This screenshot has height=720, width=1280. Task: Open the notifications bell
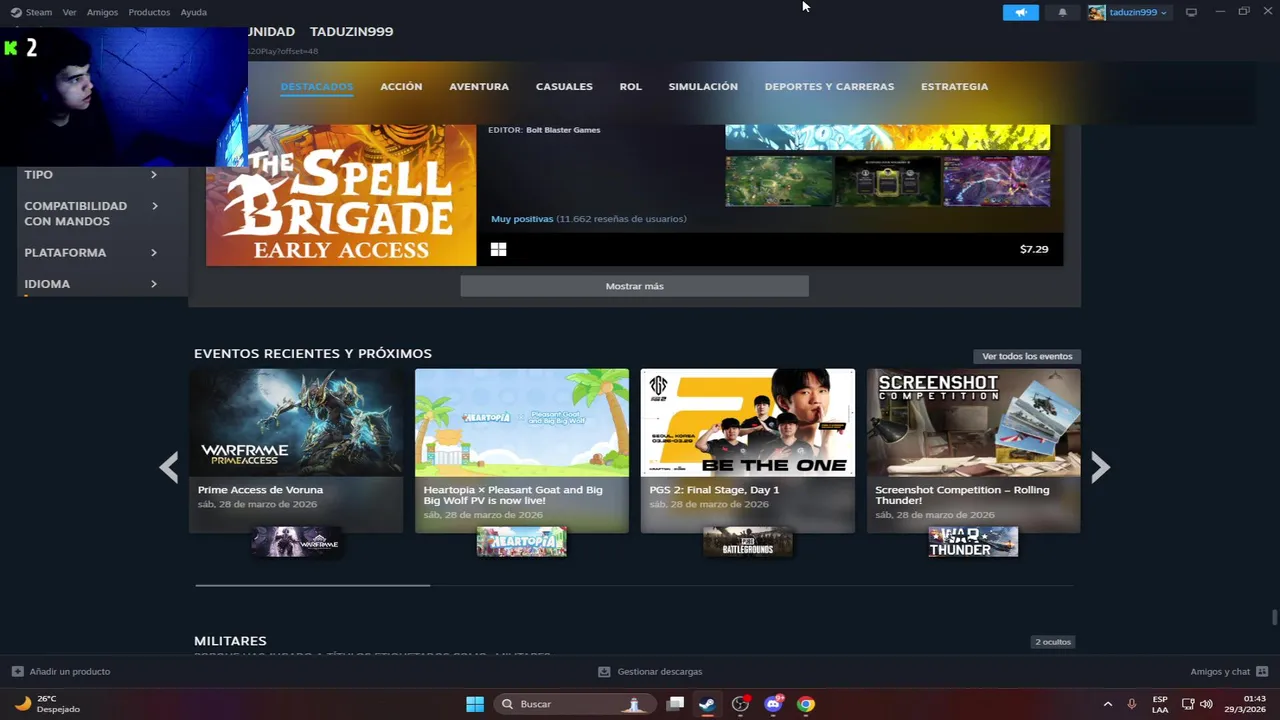(1062, 12)
